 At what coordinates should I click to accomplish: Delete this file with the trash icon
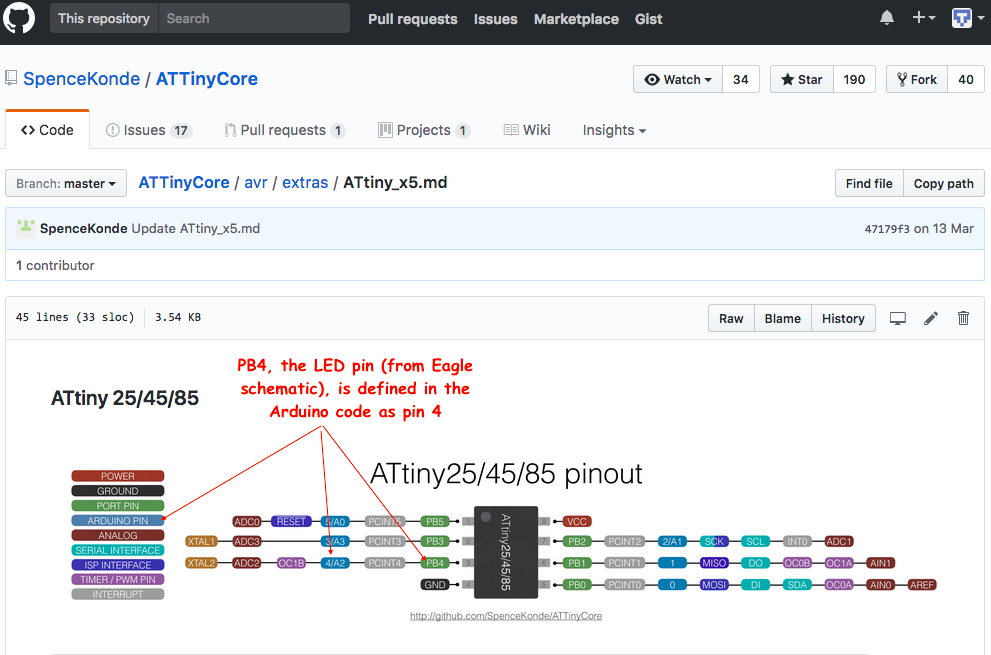[963, 318]
